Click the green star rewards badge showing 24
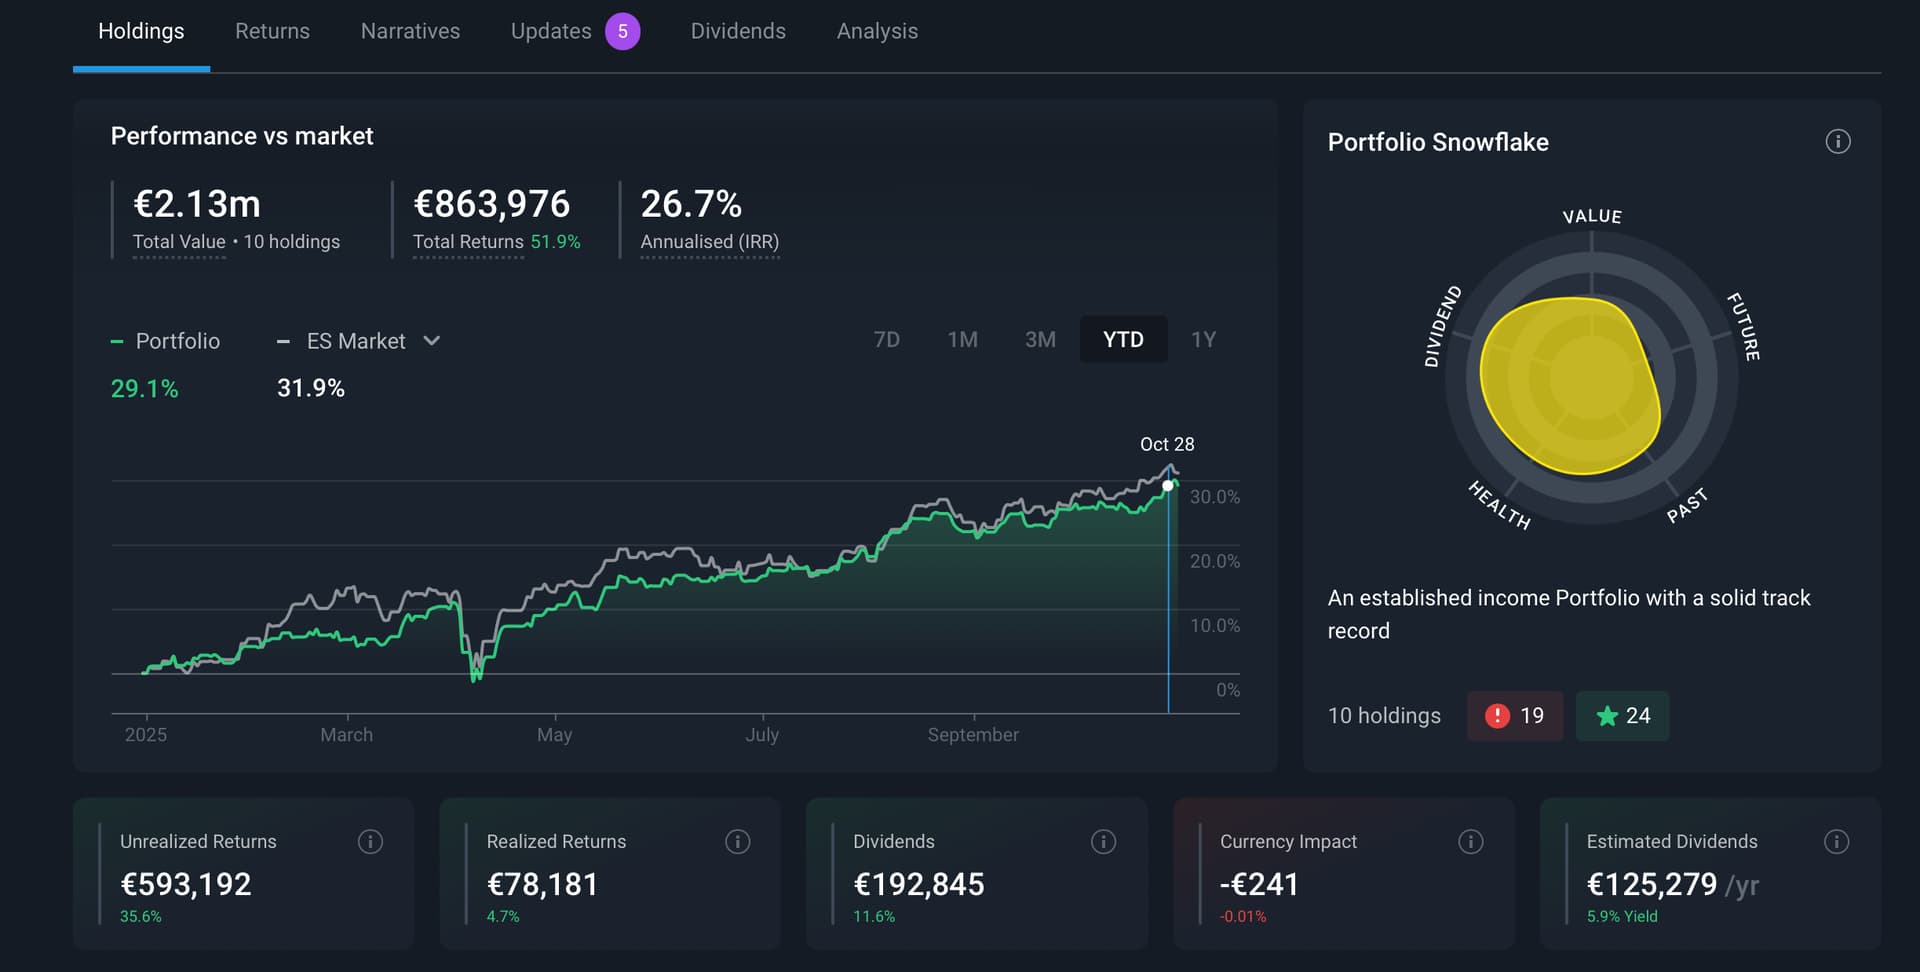 [1622, 716]
